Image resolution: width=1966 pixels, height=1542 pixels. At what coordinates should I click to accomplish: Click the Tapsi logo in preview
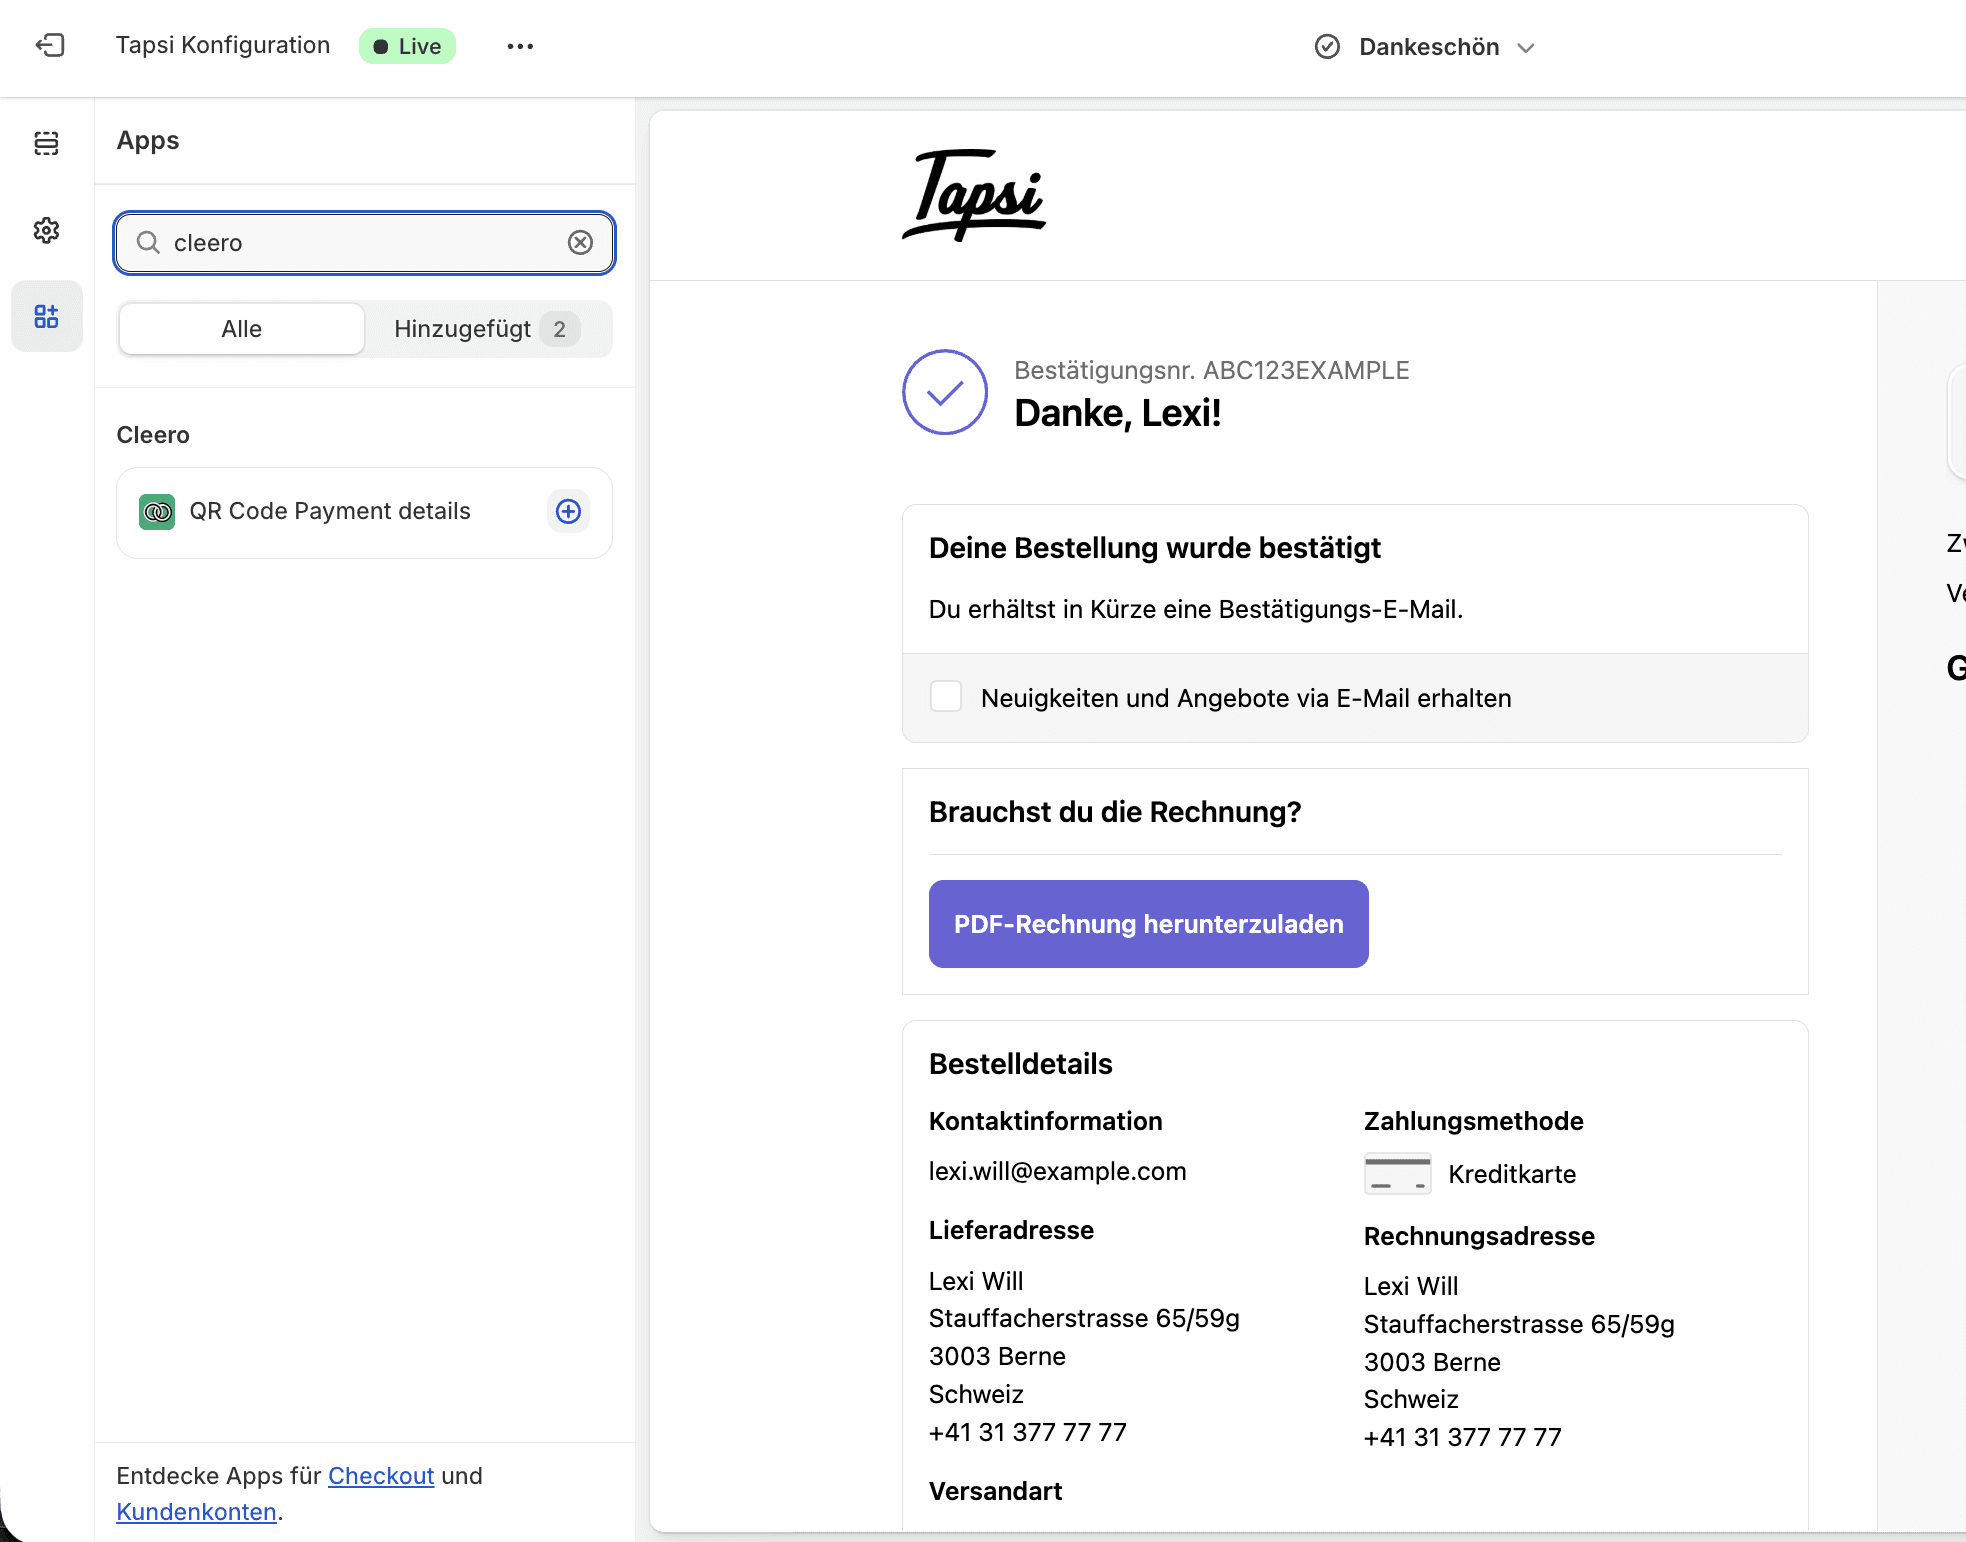(974, 195)
